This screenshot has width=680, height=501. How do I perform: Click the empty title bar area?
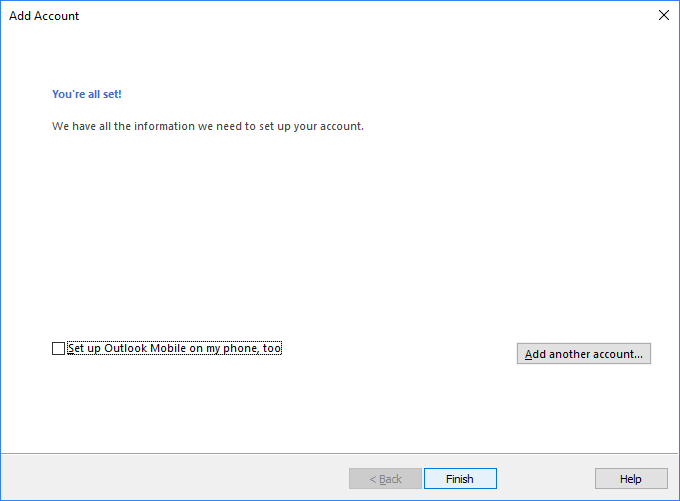[350, 16]
